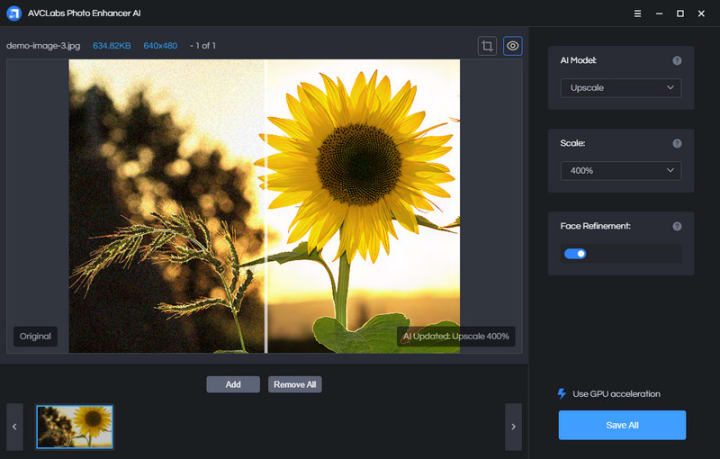
Task: Click the before/after split divider line
Action: 266,206
